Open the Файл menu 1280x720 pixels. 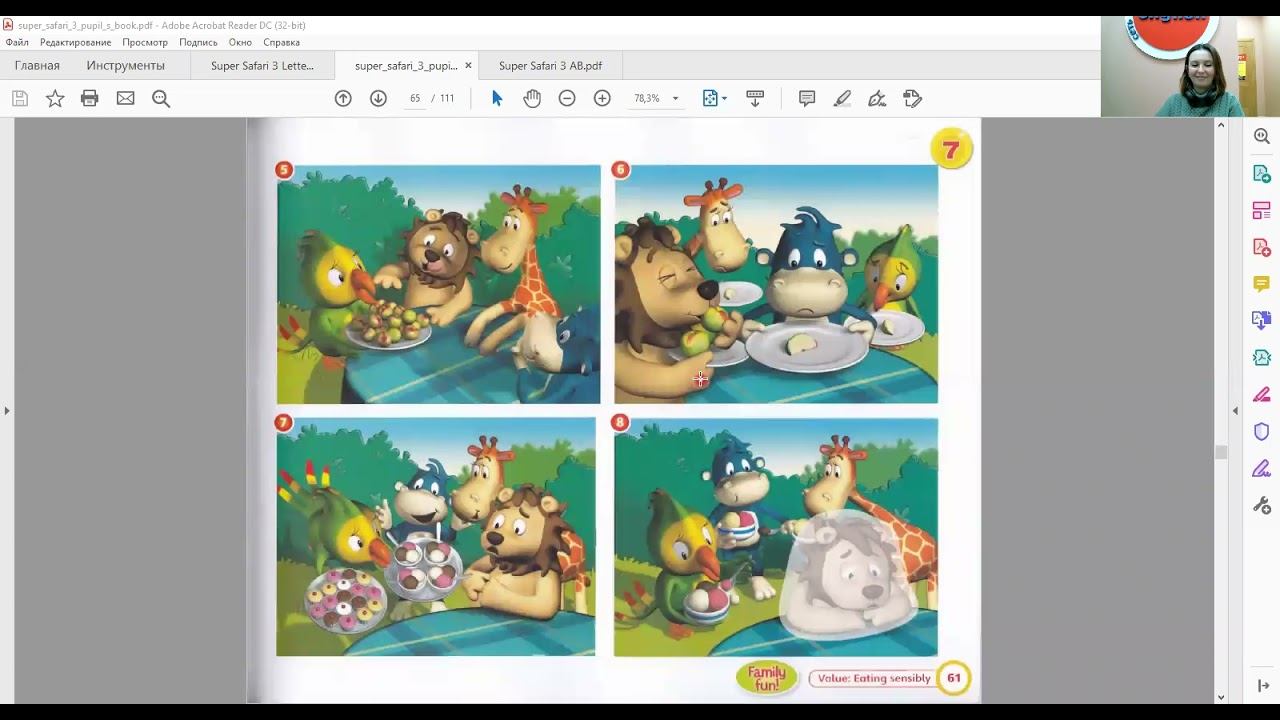click(17, 42)
